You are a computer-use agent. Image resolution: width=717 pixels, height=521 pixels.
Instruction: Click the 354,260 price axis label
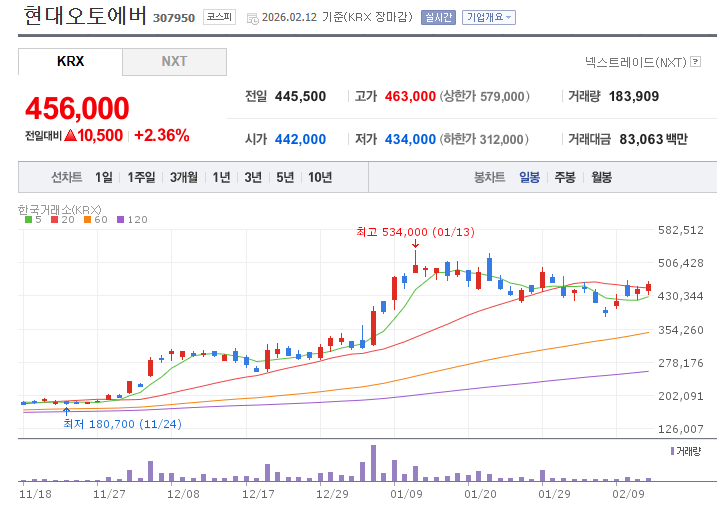tap(680, 330)
